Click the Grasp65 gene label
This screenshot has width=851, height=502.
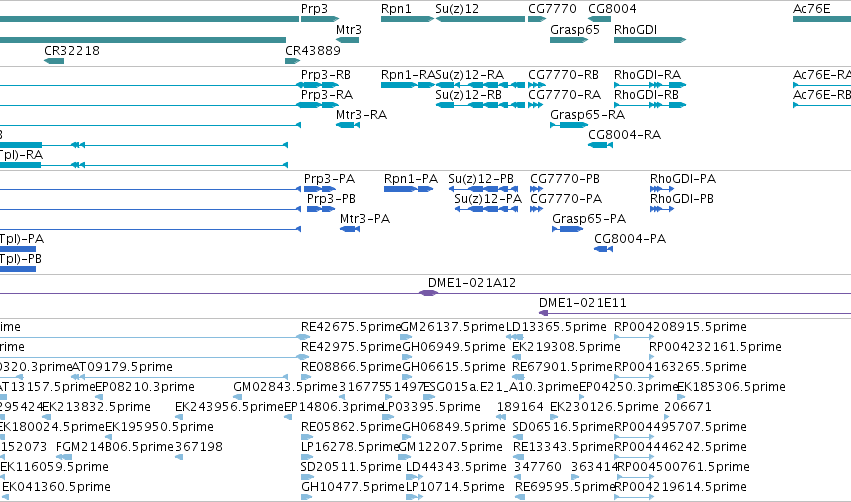(x=575, y=30)
